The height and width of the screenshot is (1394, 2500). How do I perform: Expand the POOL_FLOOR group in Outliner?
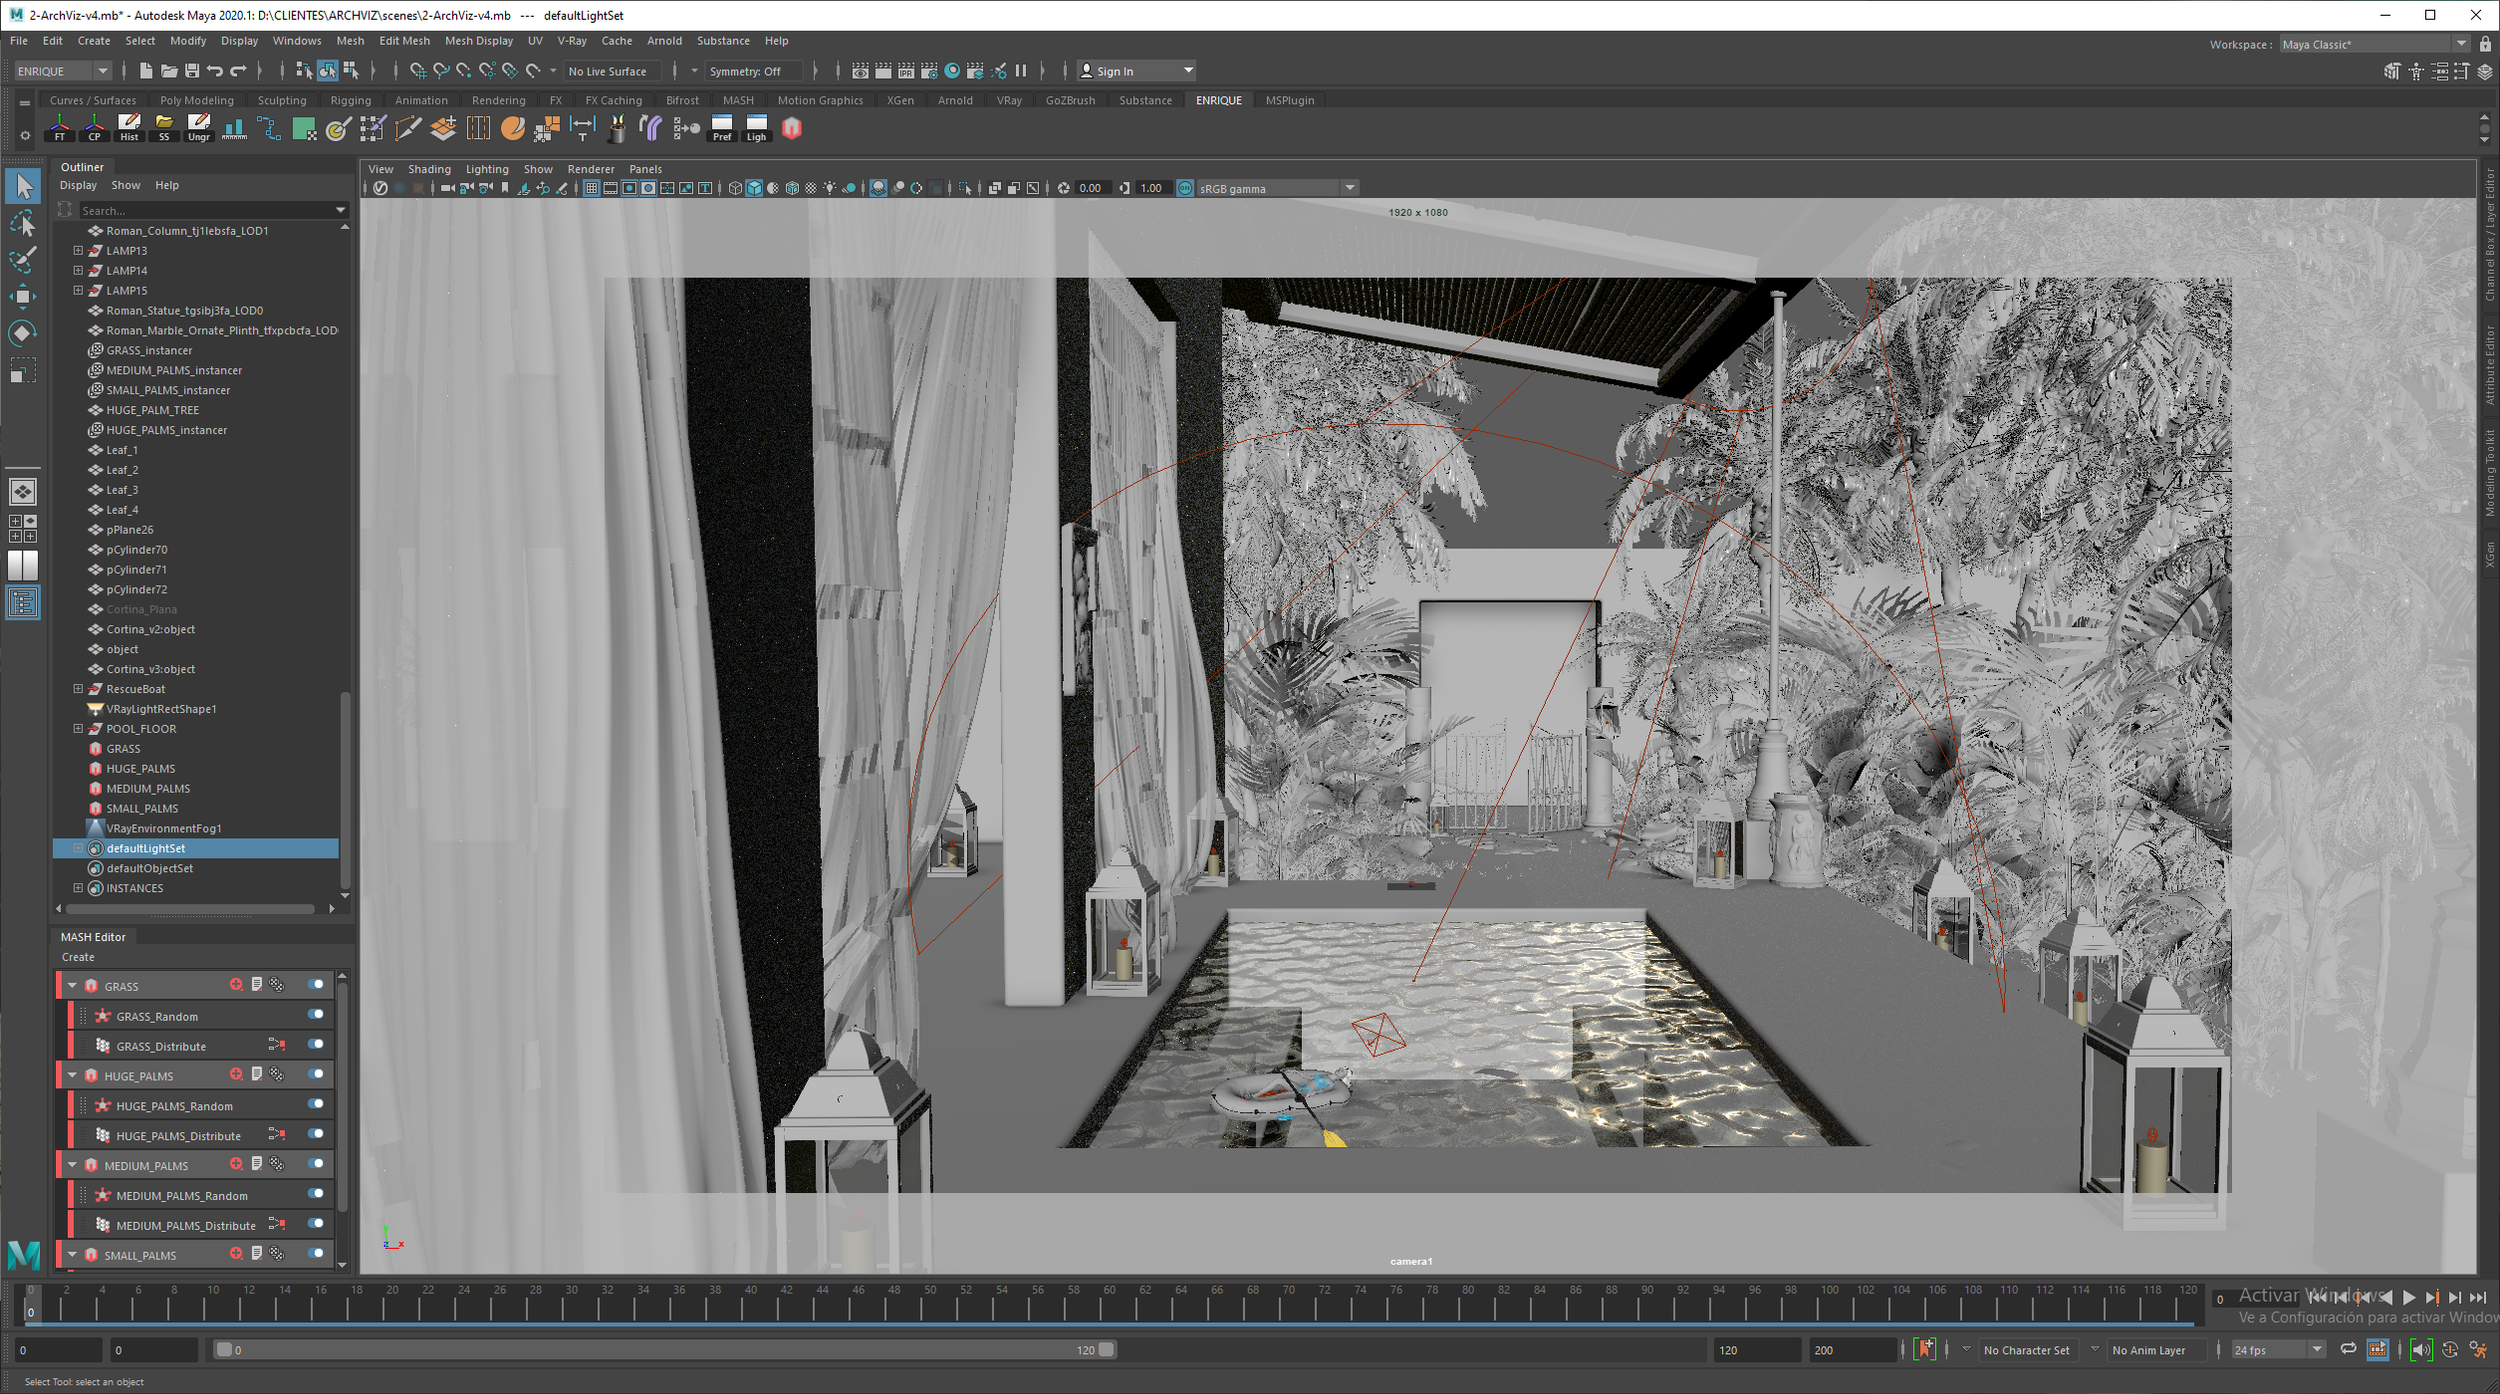tap(78, 729)
